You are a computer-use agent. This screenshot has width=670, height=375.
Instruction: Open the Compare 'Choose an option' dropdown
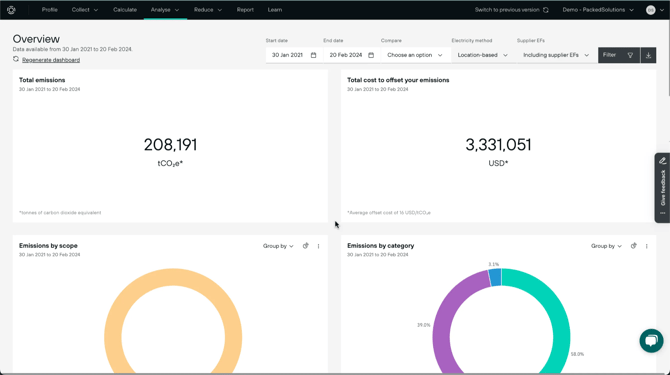pos(415,55)
